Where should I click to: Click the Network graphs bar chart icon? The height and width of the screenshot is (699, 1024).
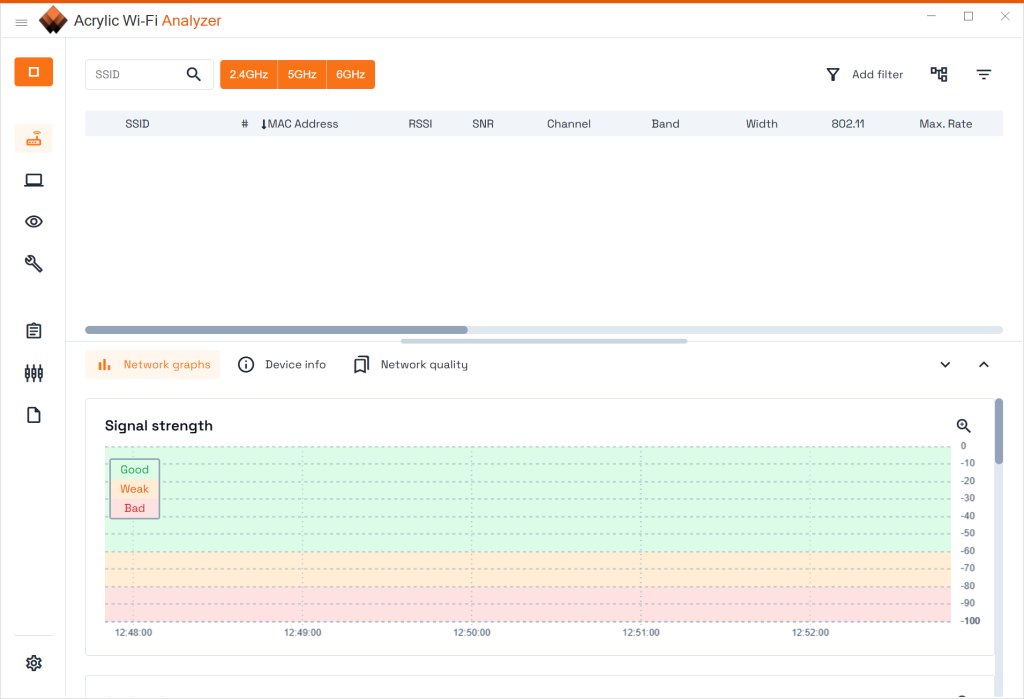(x=104, y=365)
